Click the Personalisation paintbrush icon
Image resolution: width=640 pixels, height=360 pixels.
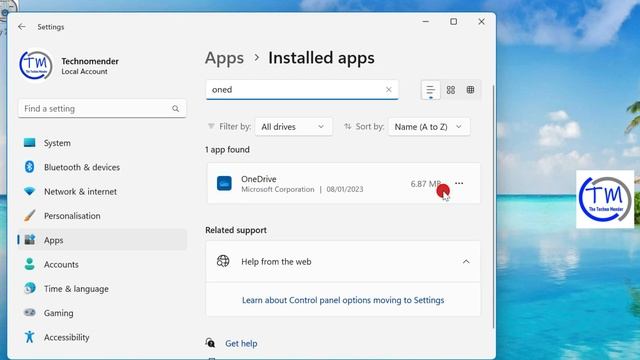(29, 216)
